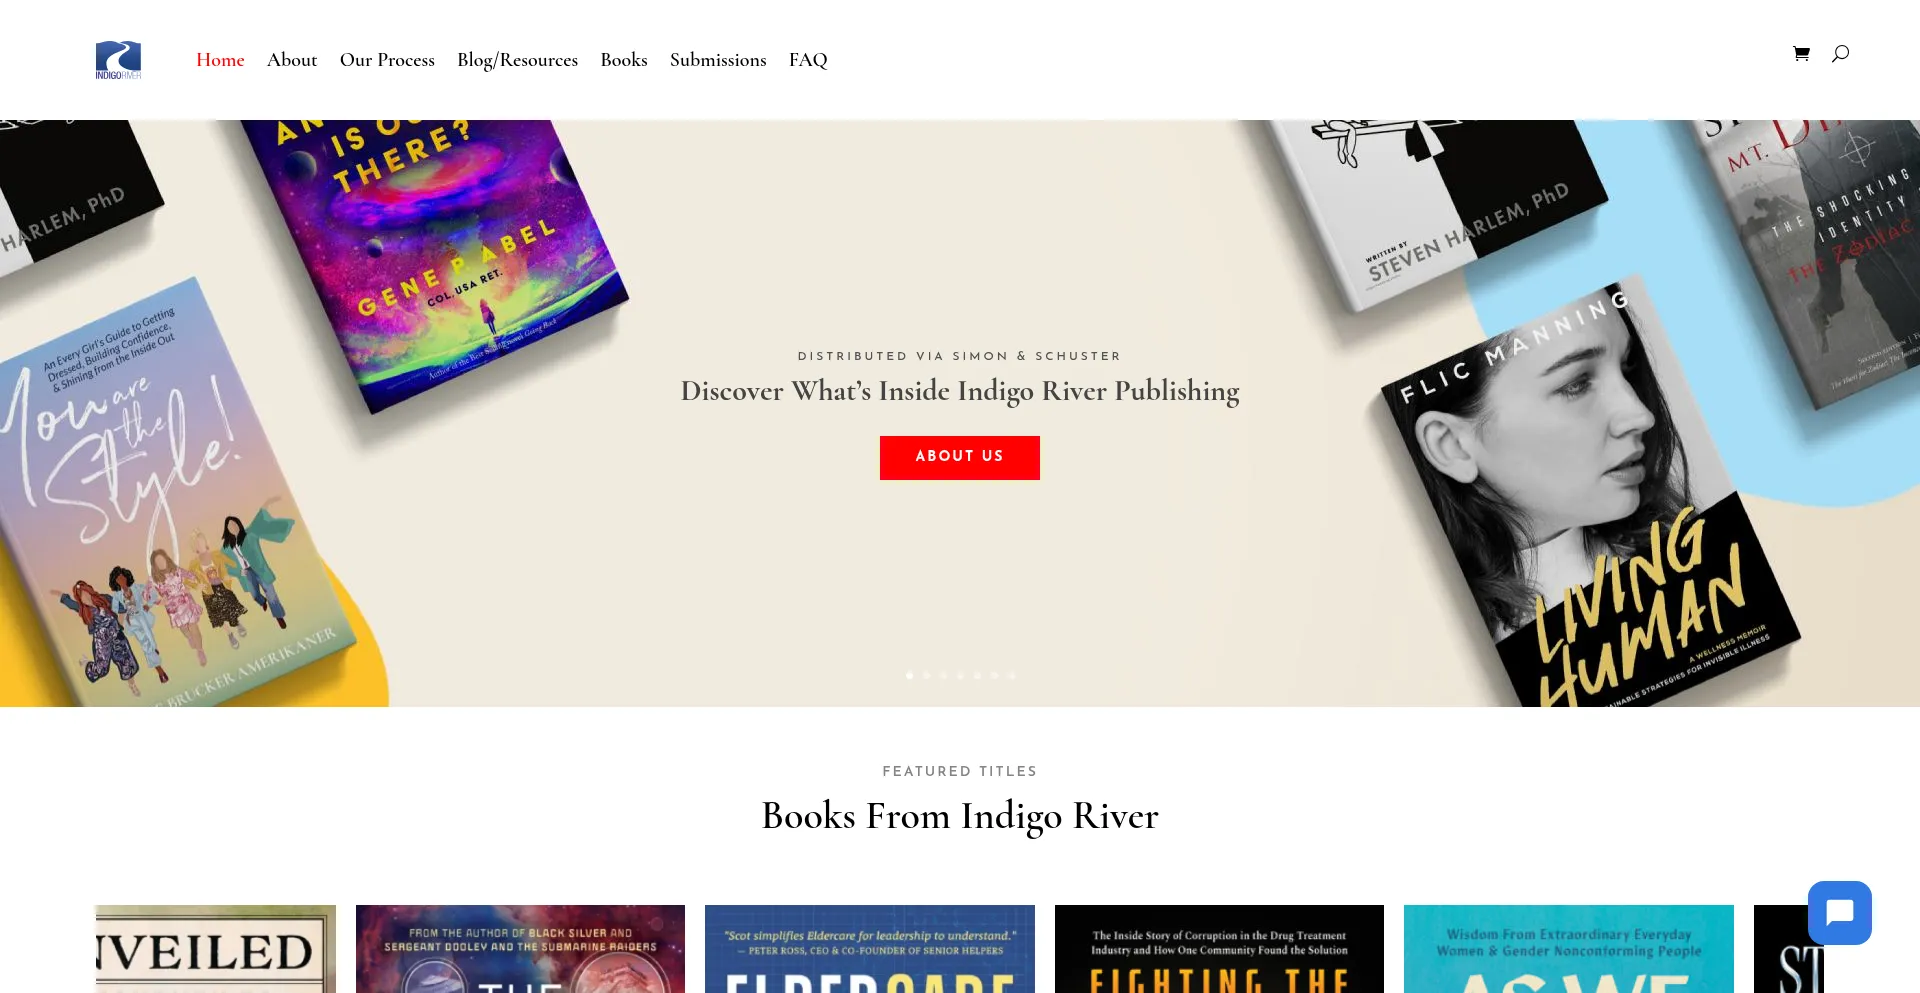
Task: Click the Indigo River logo
Action: [x=118, y=60]
